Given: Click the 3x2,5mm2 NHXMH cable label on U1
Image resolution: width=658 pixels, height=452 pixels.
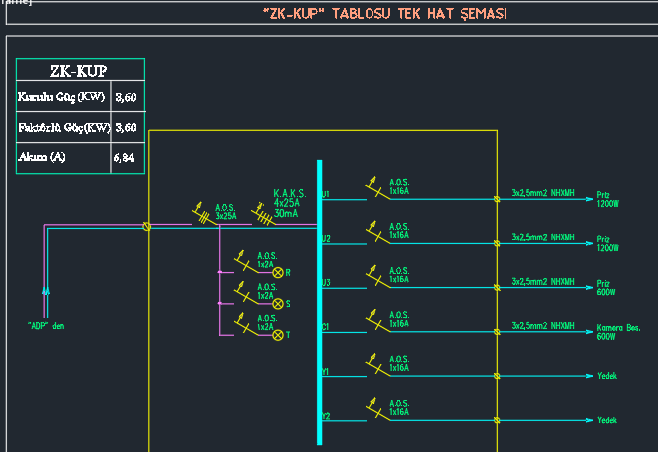Looking at the screenshot, I should pyautogui.click(x=543, y=193).
